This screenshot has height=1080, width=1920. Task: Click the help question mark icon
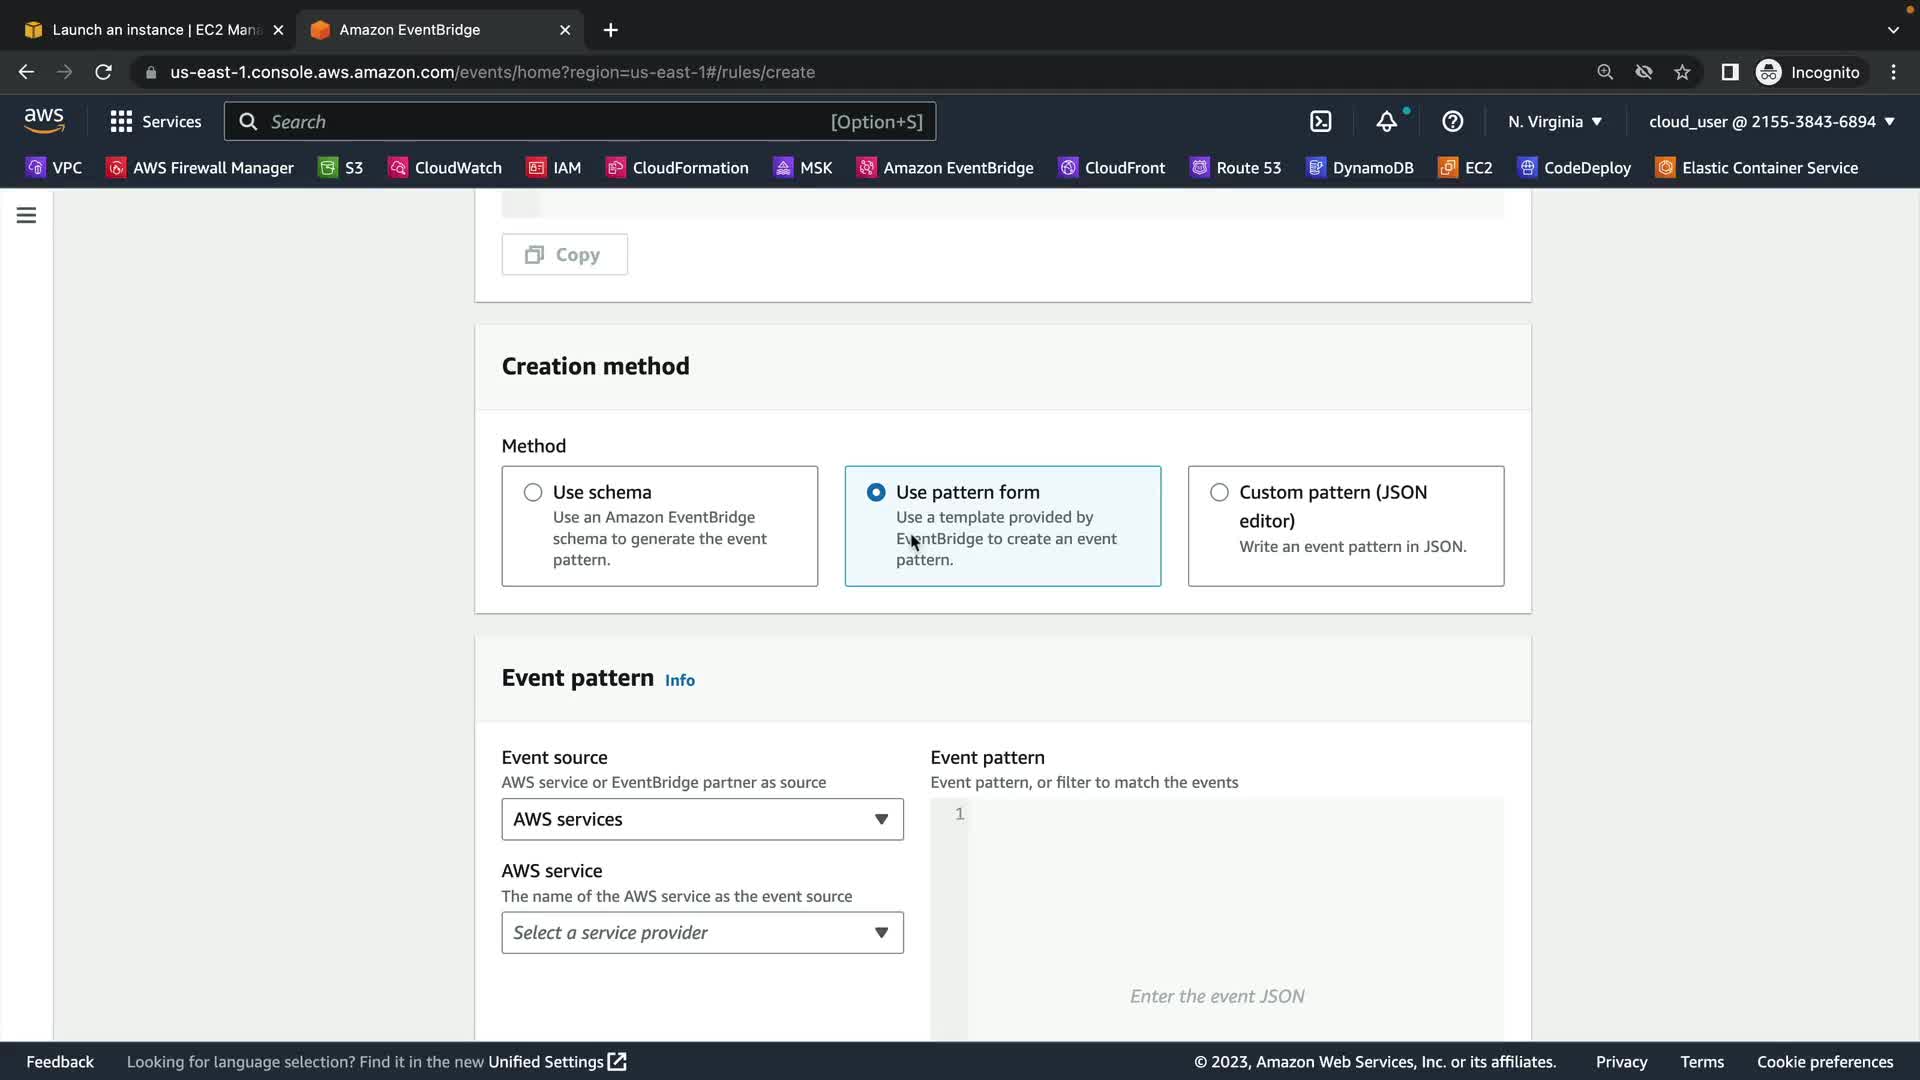1452,122
